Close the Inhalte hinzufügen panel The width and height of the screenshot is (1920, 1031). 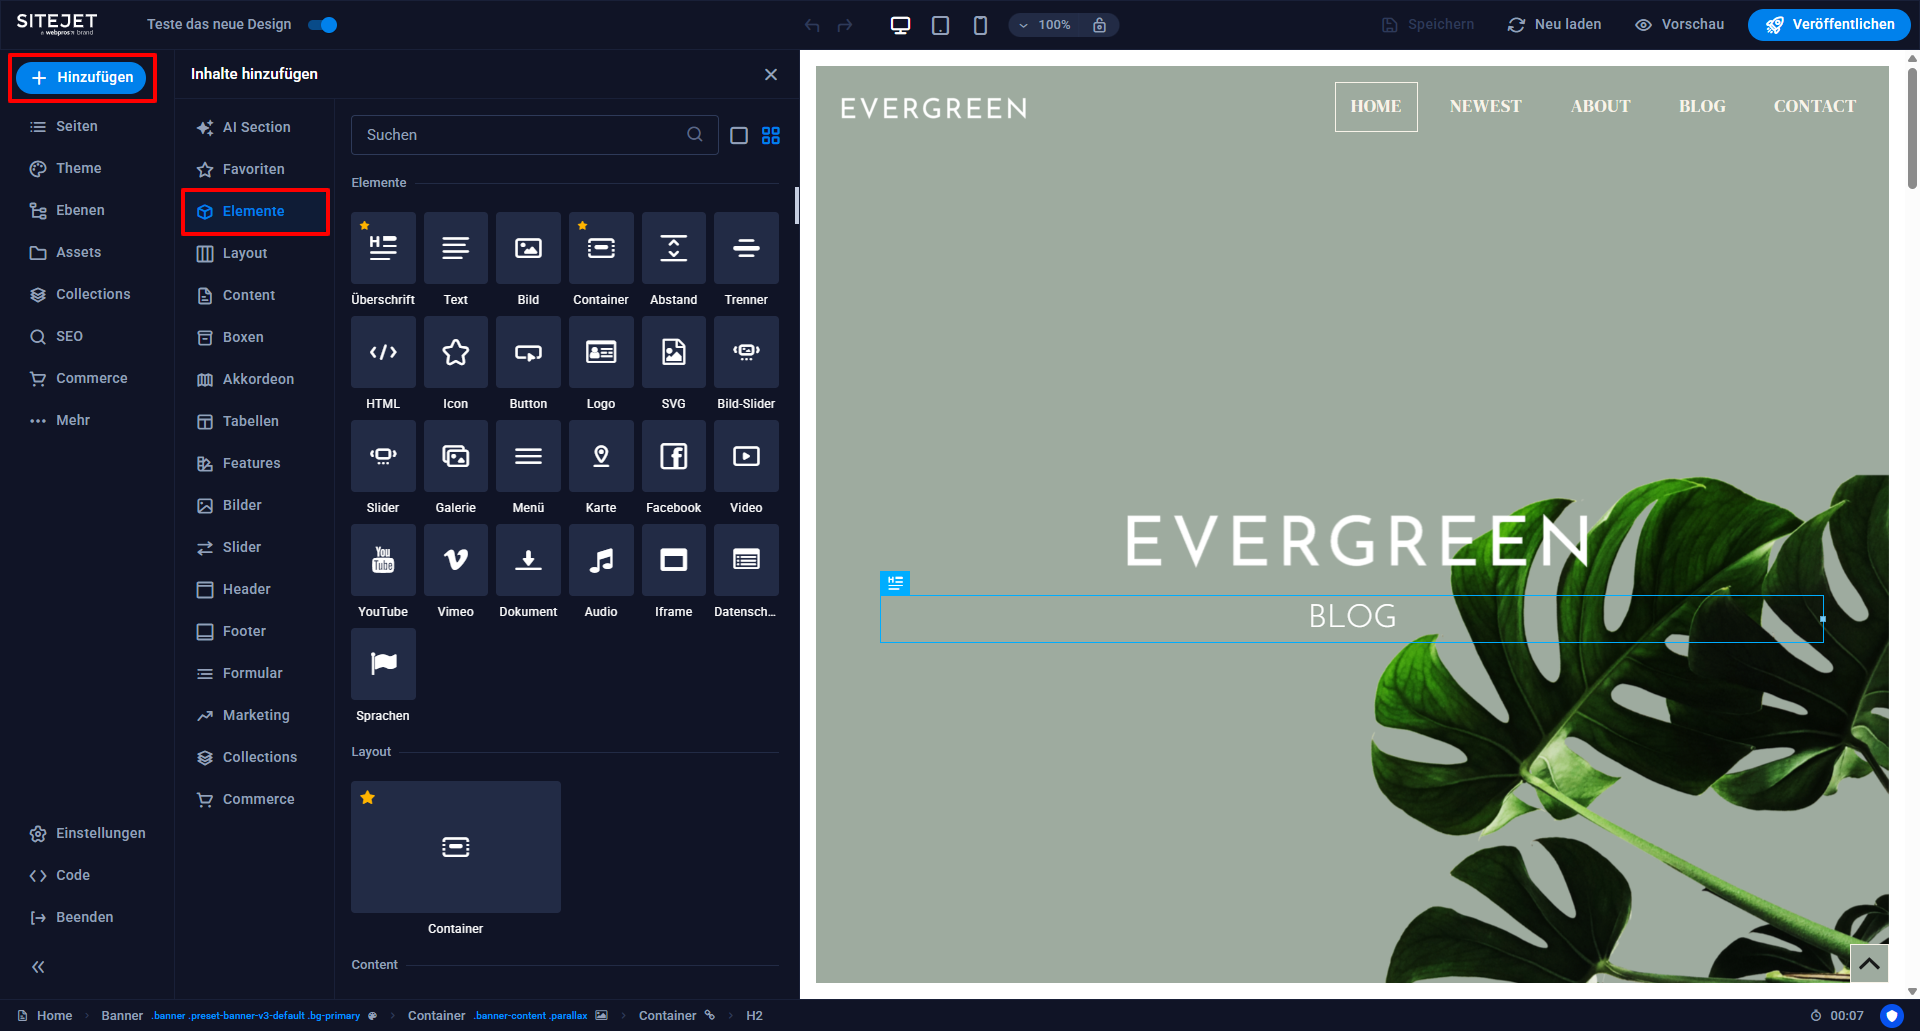[771, 75]
